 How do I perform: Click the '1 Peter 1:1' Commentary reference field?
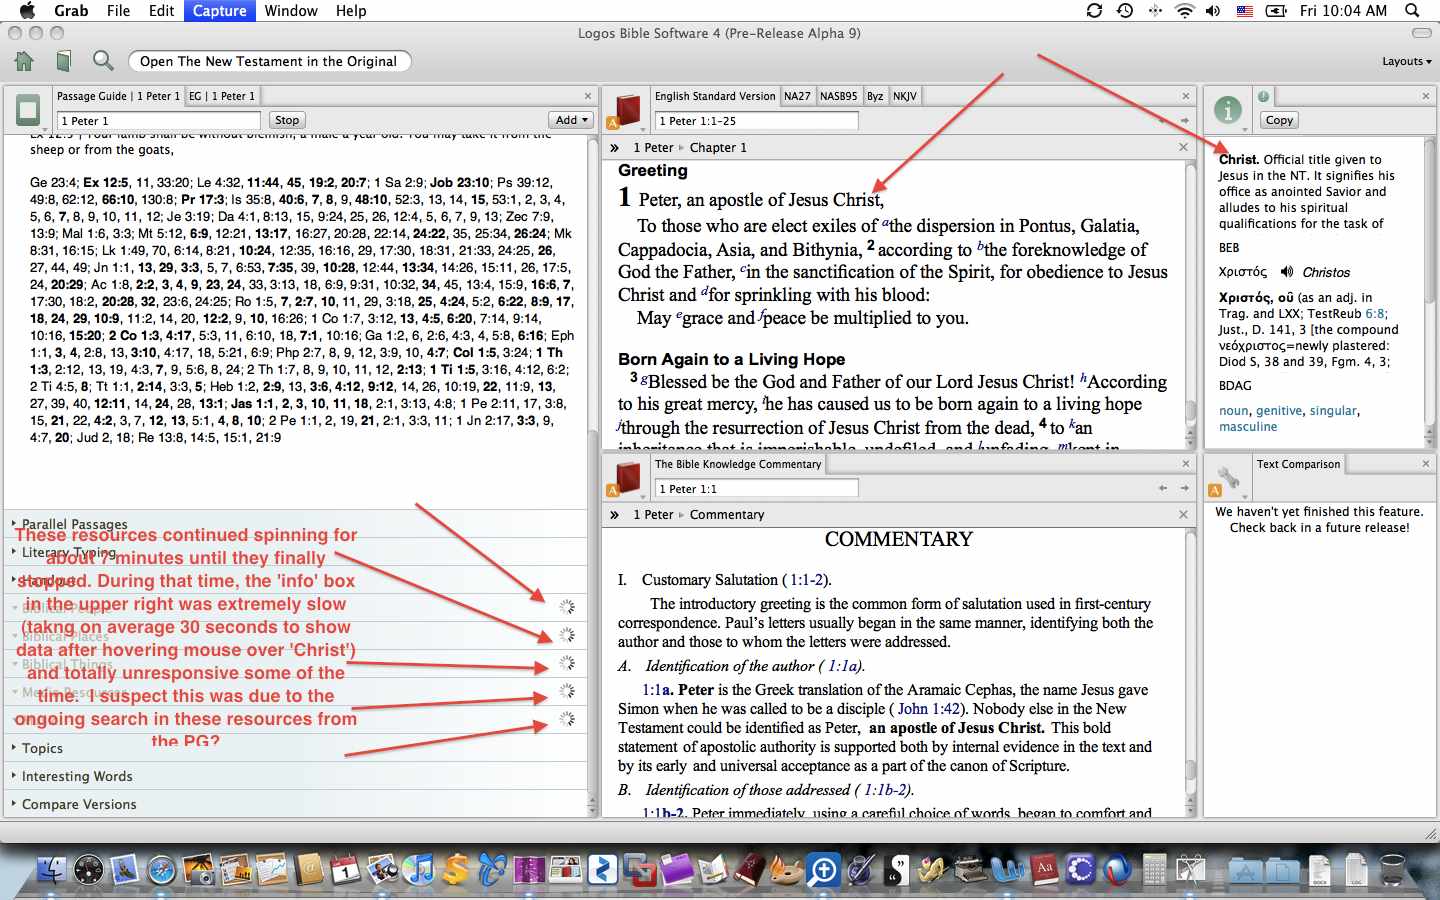click(757, 488)
